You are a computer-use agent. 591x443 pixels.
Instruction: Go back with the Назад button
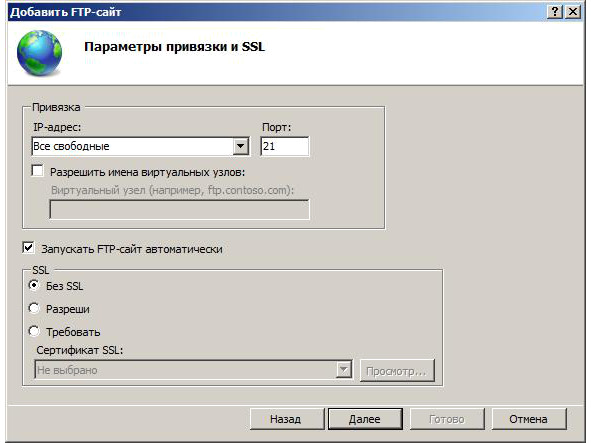(x=287, y=419)
